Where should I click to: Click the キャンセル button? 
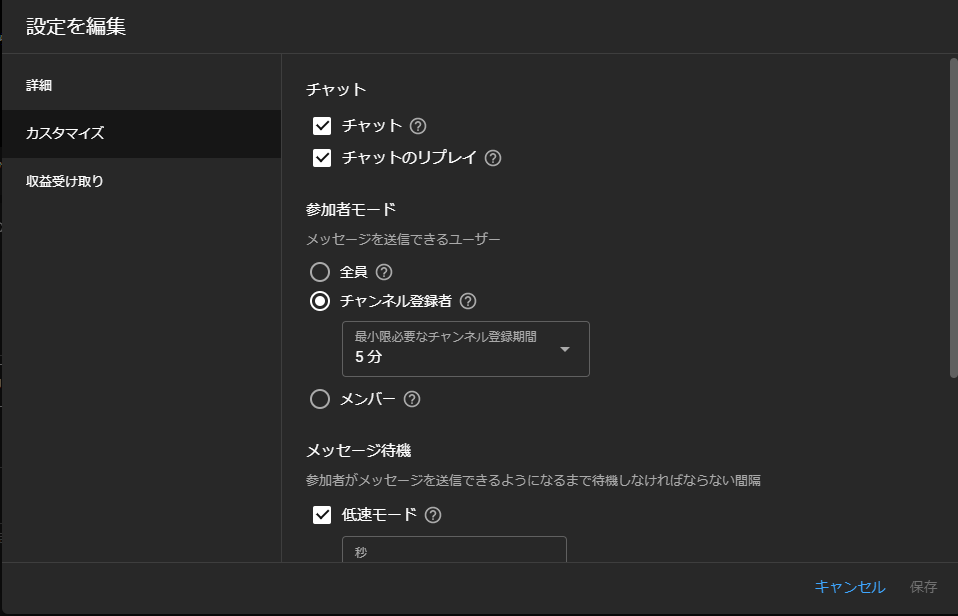click(x=850, y=587)
